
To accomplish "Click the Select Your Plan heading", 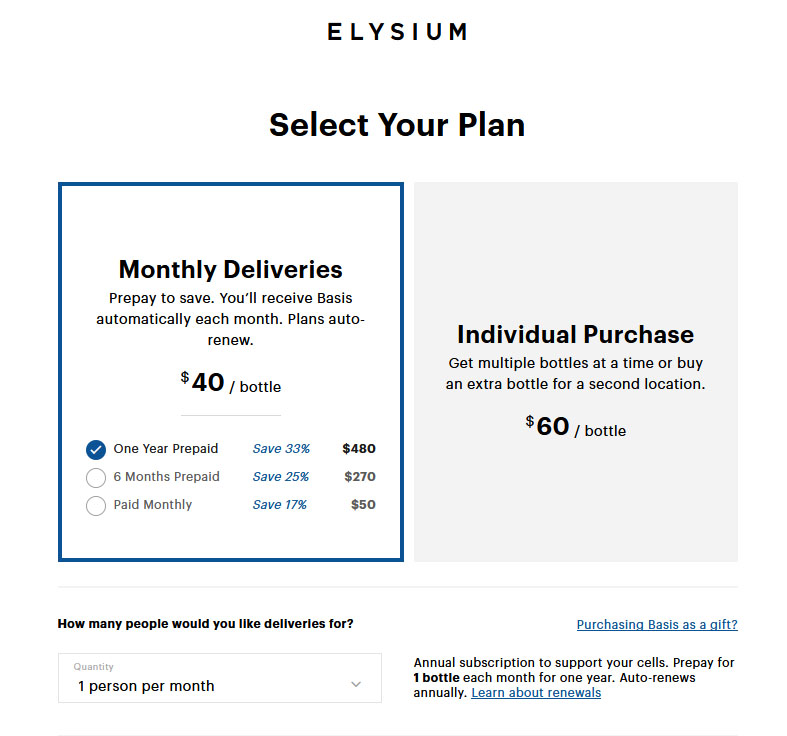I will coord(397,125).
